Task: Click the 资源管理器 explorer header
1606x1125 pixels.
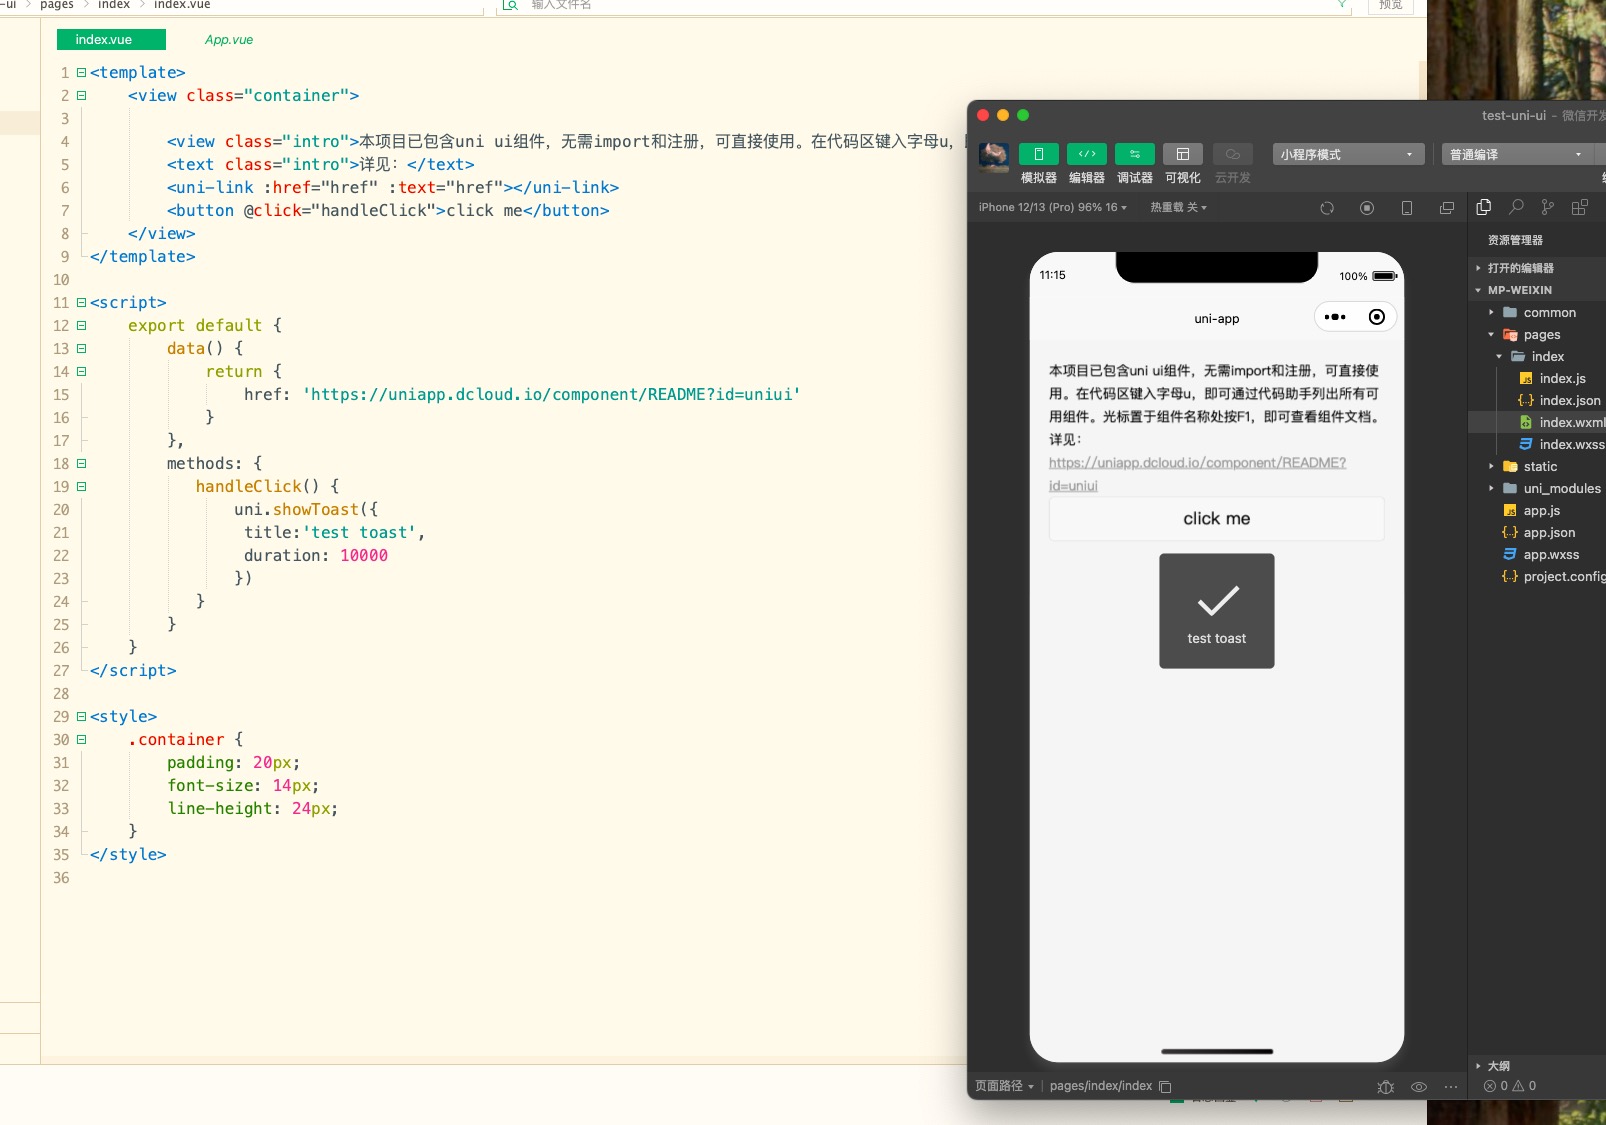Action: pyautogui.click(x=1515, y=240)
